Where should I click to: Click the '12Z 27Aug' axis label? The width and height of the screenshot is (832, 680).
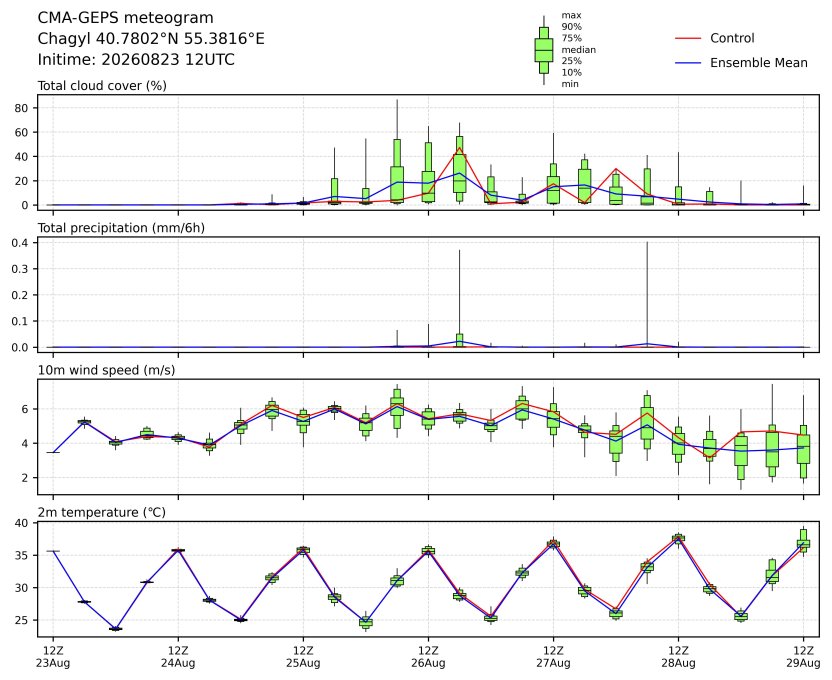point(553,657)
